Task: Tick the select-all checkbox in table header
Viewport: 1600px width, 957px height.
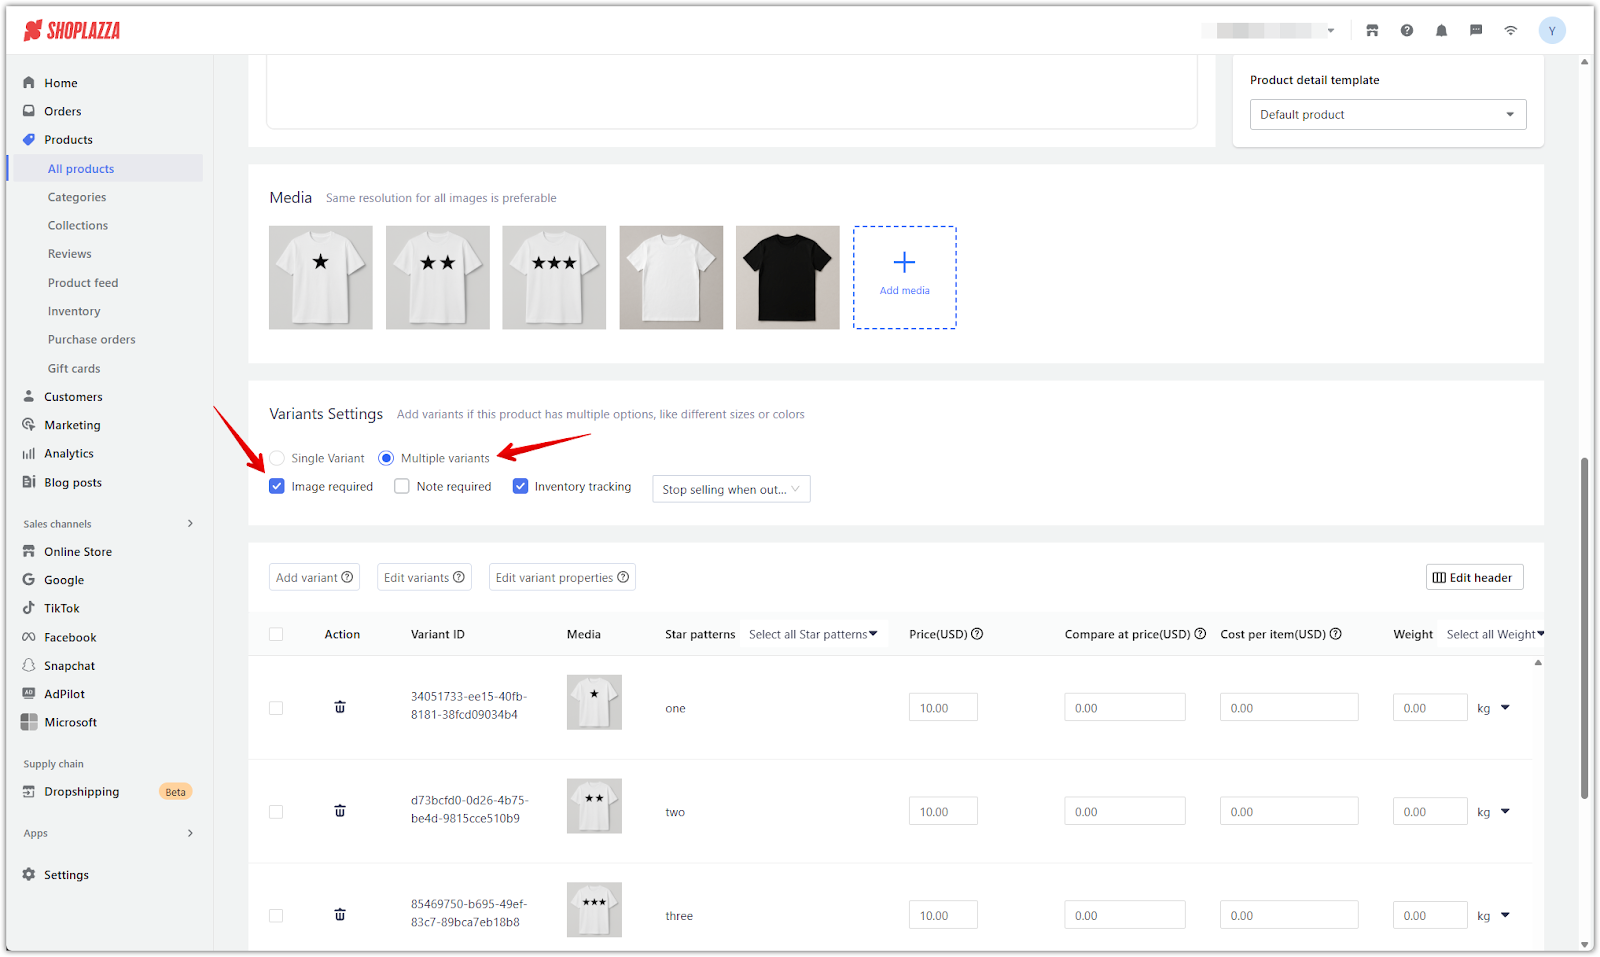Action: coord(276,634)
